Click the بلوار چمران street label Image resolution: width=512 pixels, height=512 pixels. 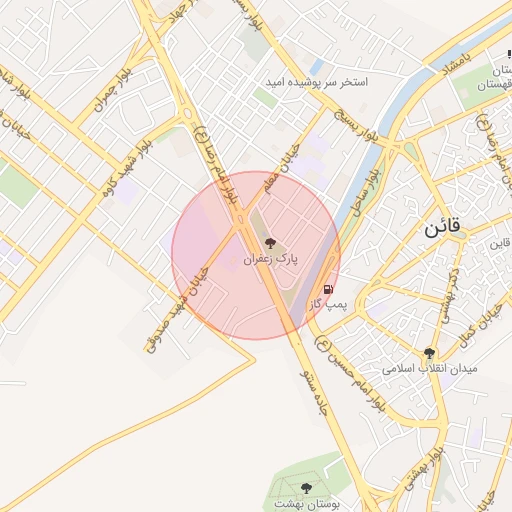point(113,90)
